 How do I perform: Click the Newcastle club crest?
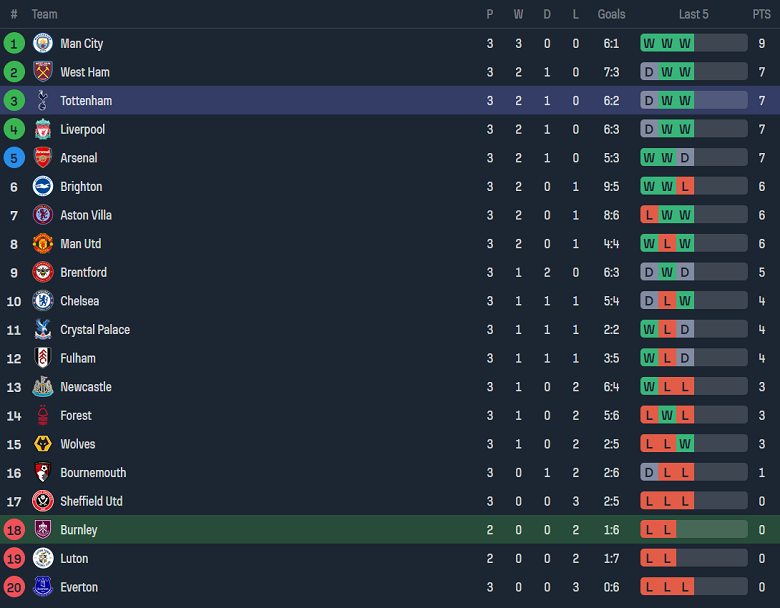42,387
